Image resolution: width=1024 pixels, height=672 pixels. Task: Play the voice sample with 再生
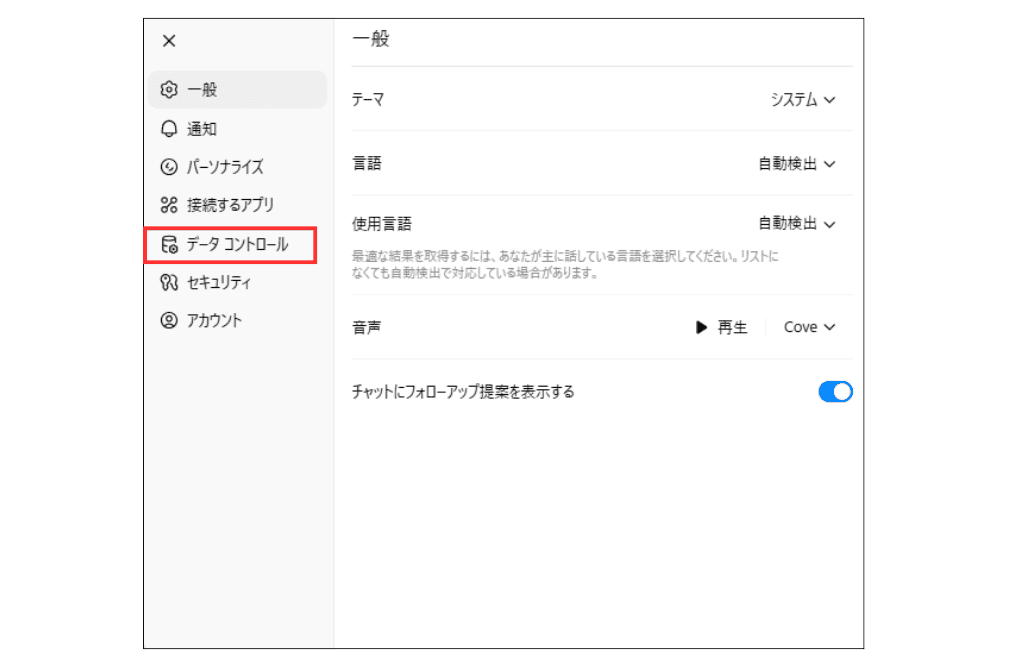tap(721, 327)
